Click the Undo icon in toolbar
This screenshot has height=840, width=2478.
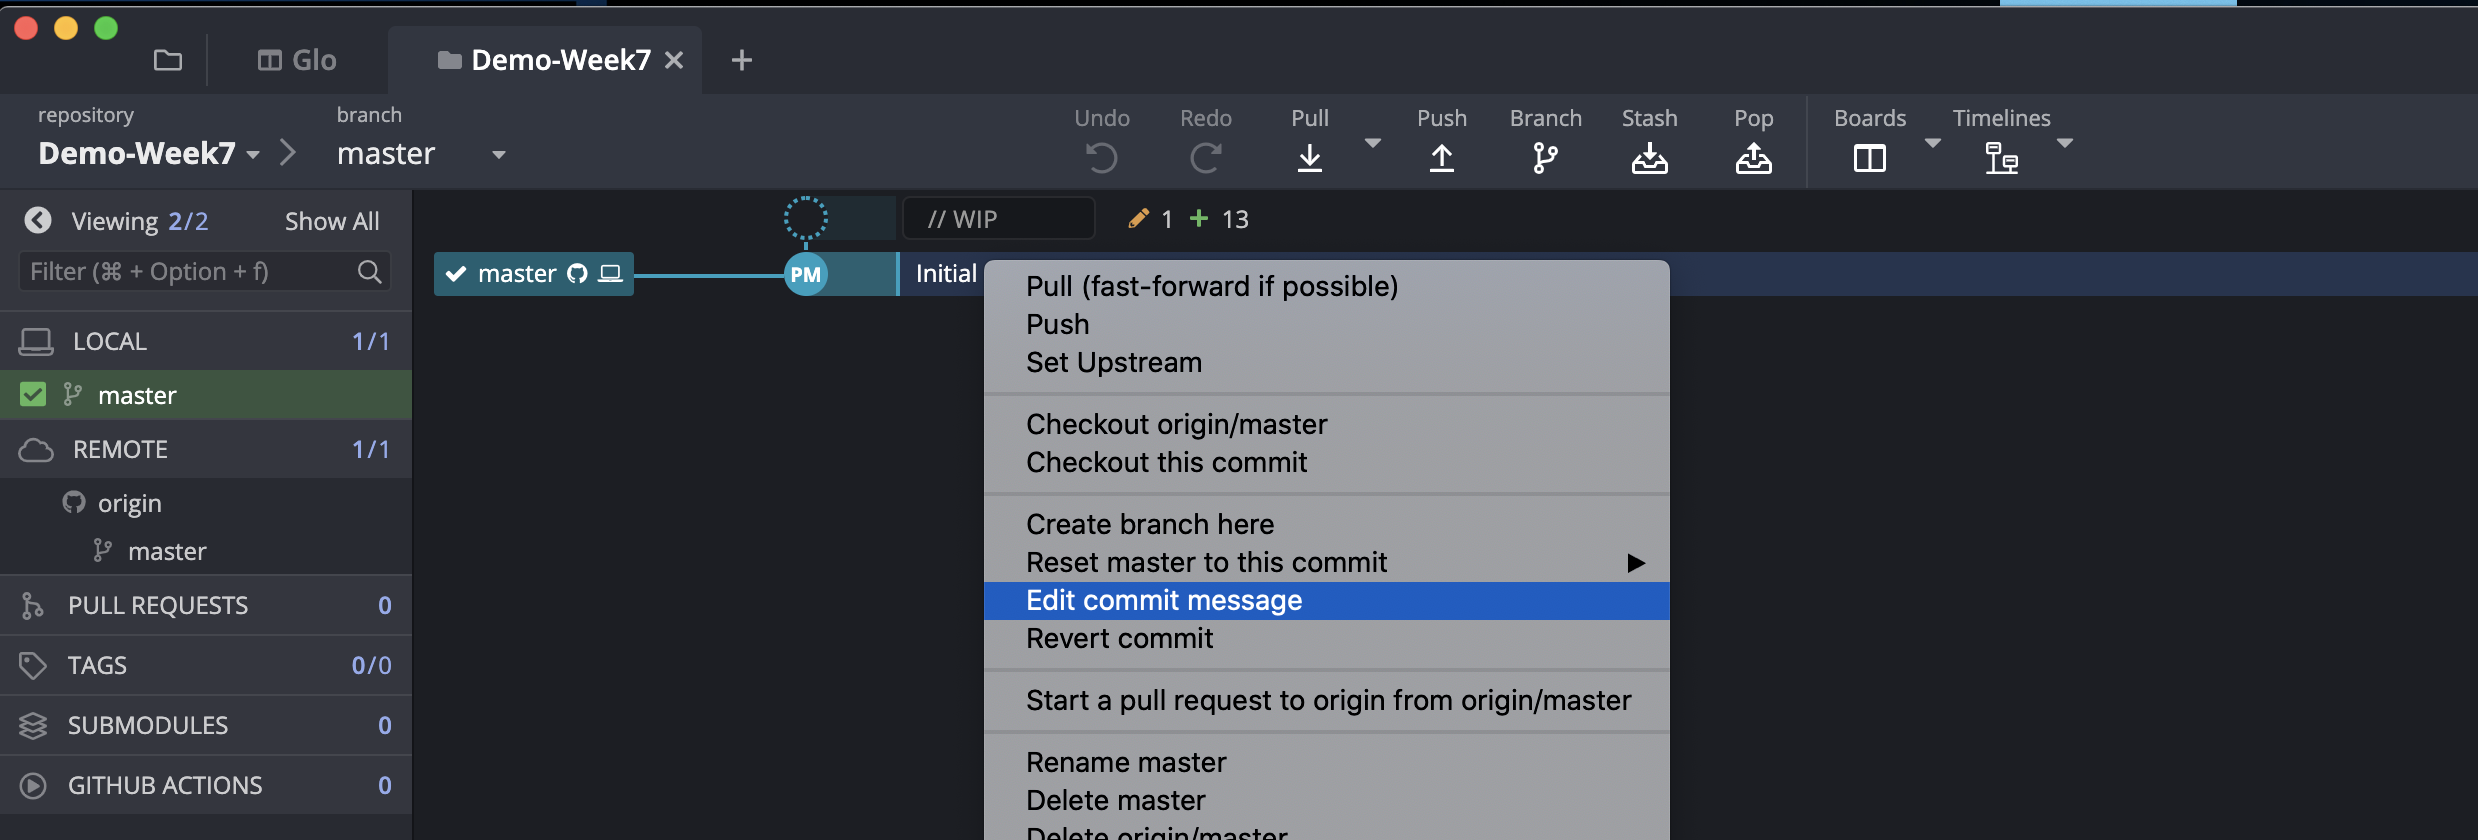click(1101, 158)
